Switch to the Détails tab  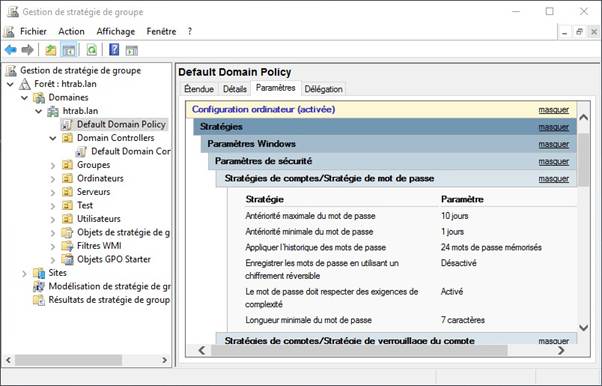click(x=235, y=89)
